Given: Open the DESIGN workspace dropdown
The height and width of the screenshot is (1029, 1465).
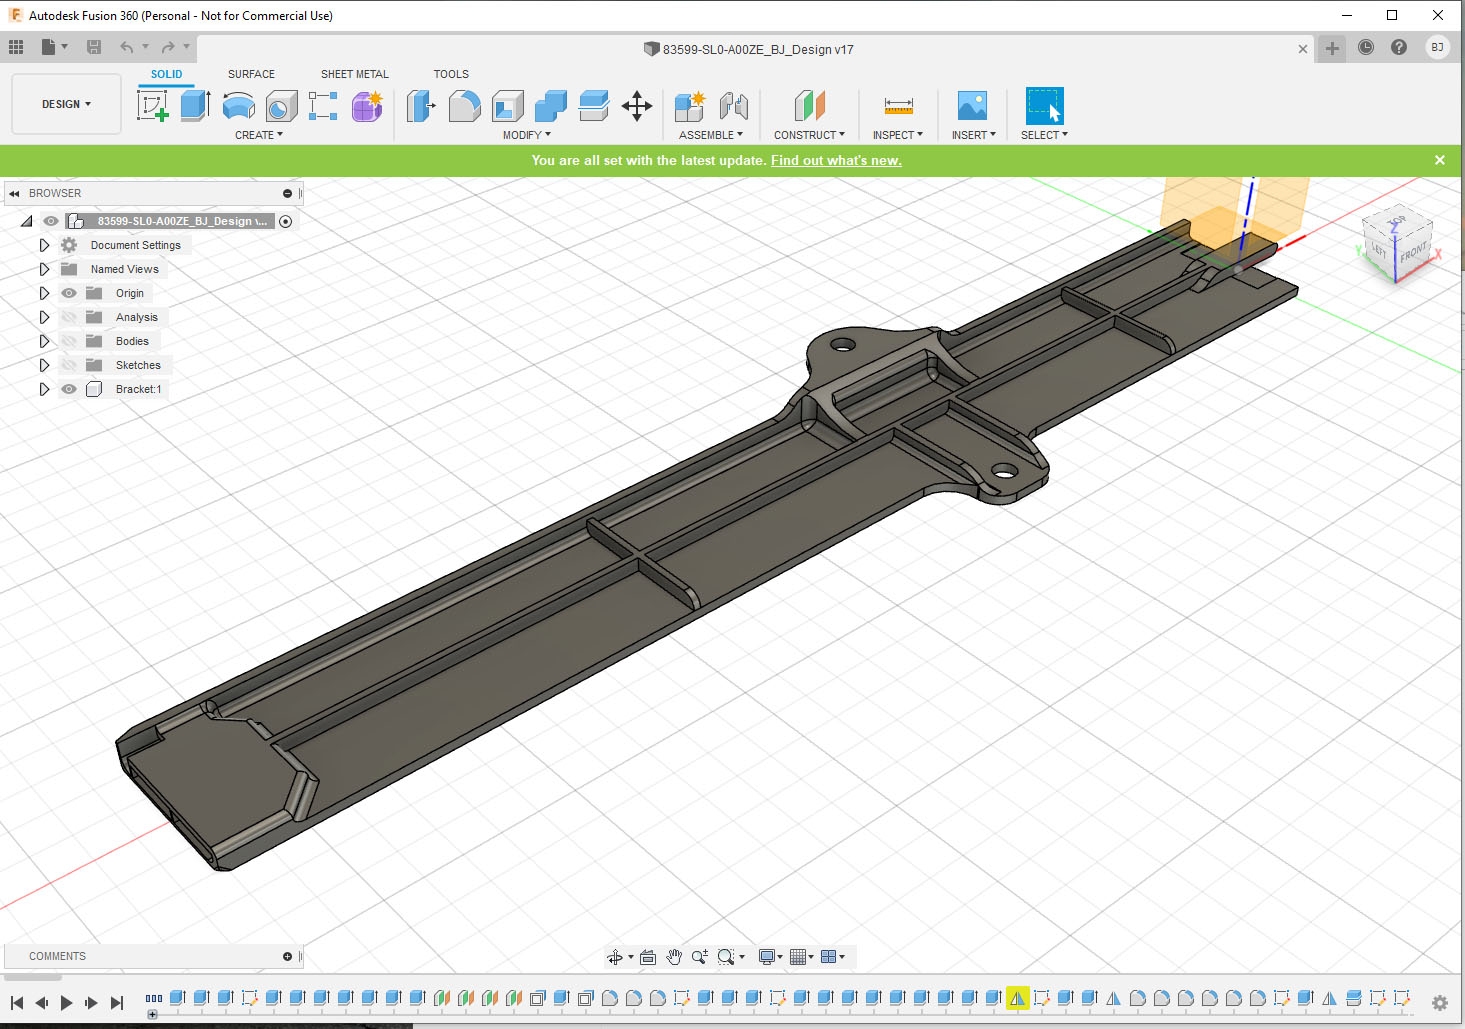Looking at the screenshot, I should pyautogui.click(x=66, y=104).
